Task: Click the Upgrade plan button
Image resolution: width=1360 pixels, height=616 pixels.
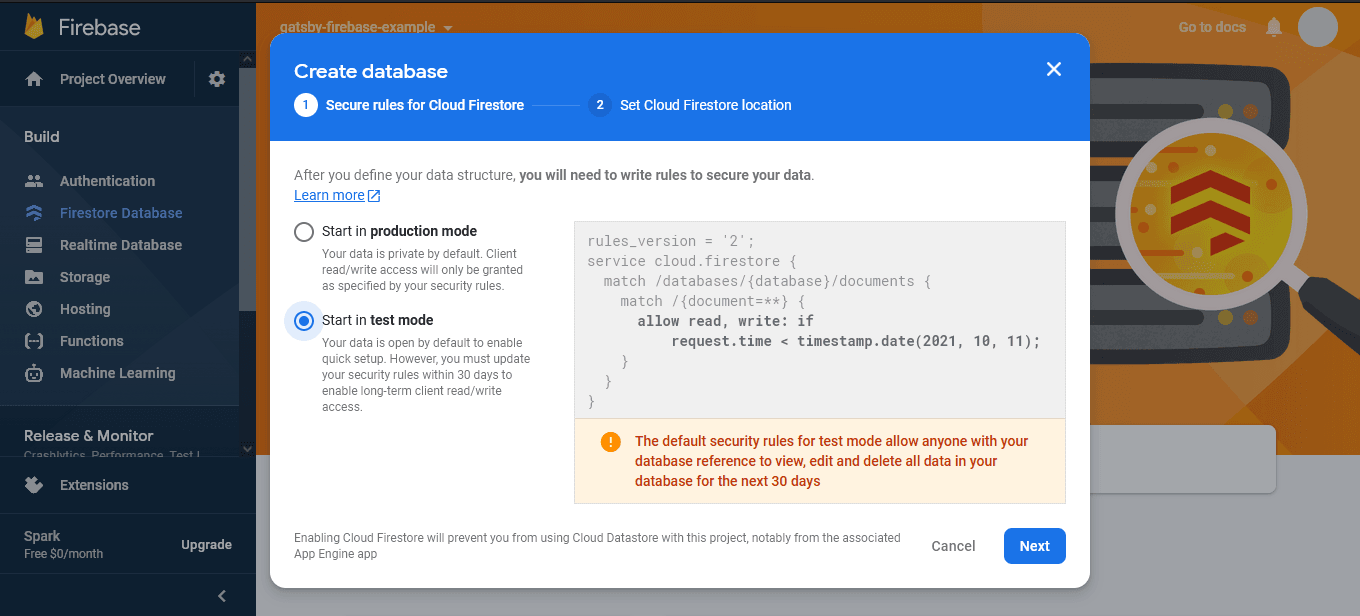Action: [x=206, y=545]
